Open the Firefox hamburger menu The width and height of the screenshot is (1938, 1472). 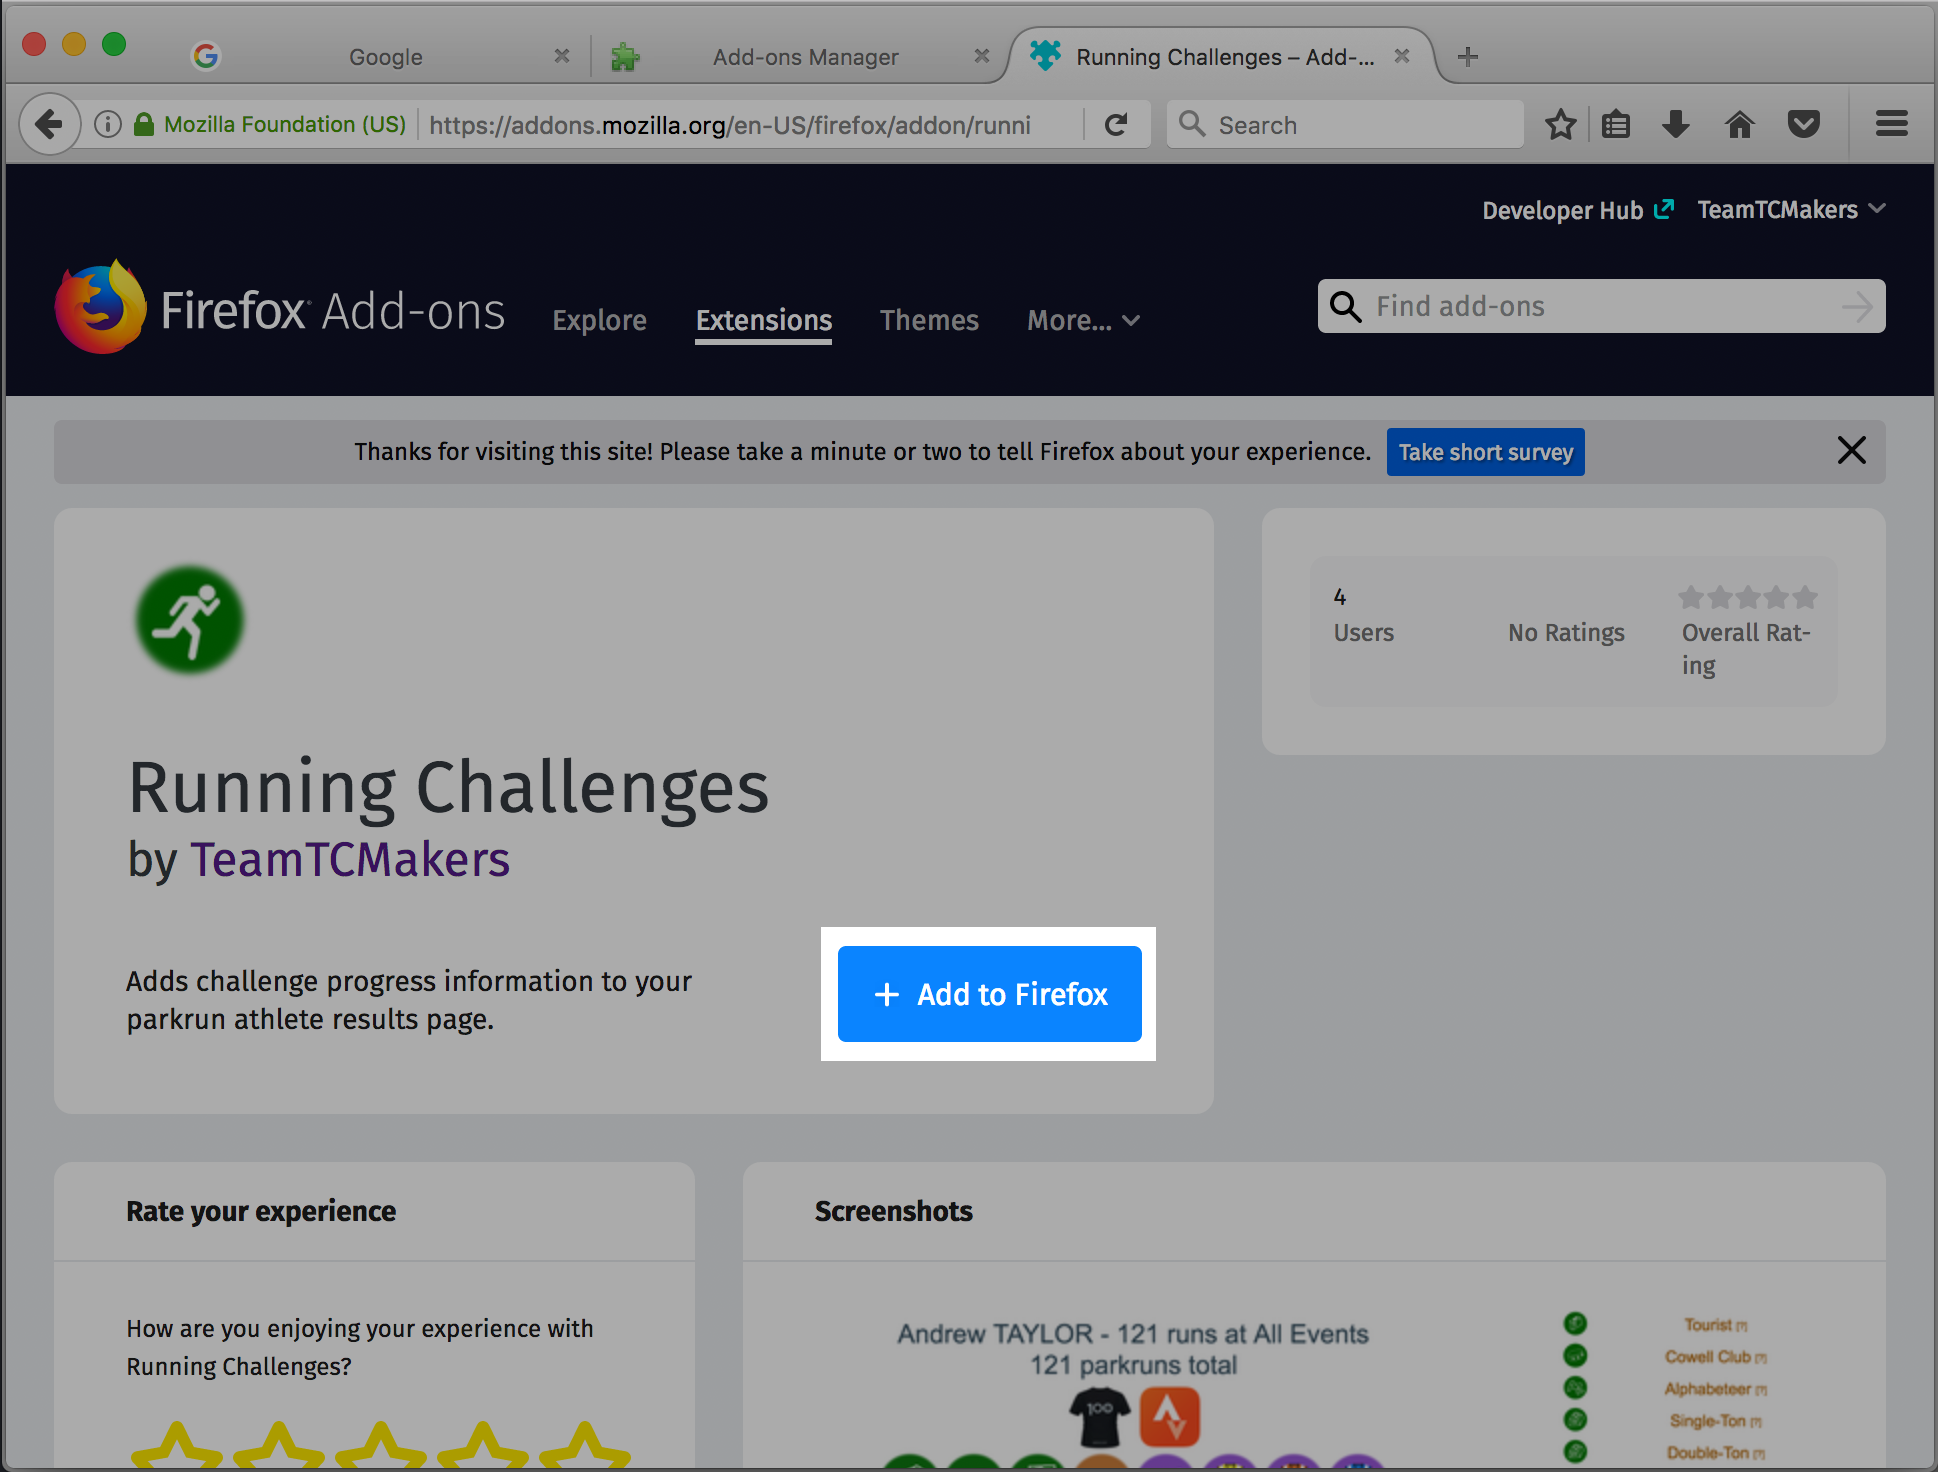pos(1891,125)
